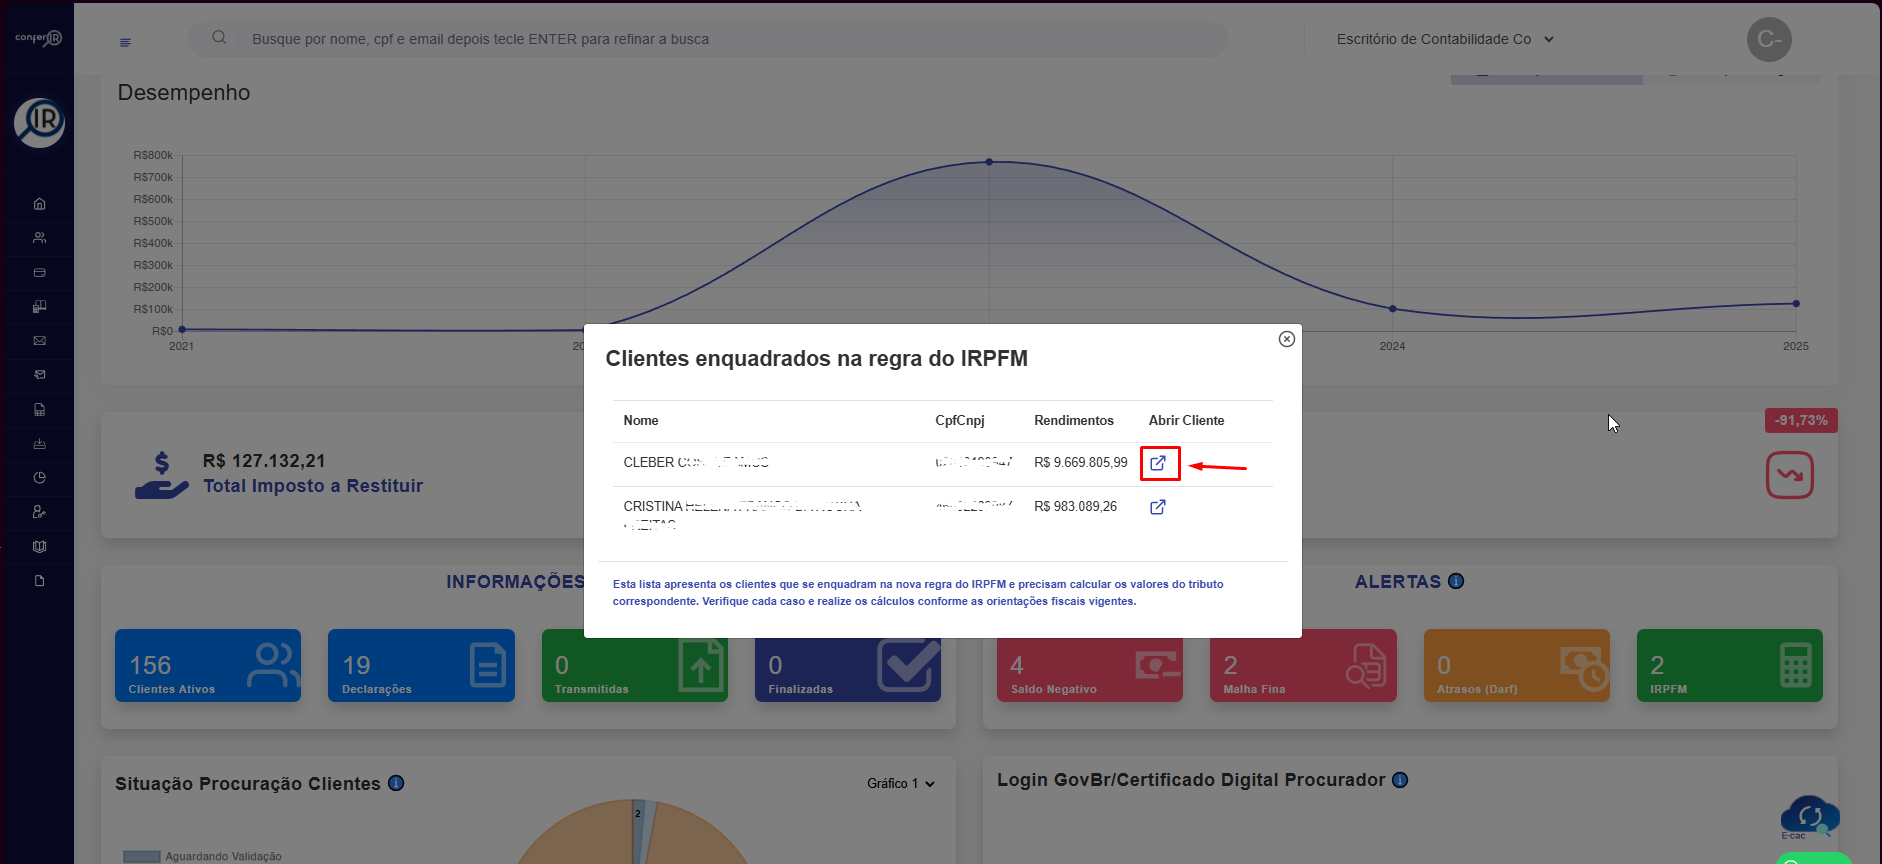Open the 0 Atrasos (Darf) alert card
Viewport: 1882px width, 864px height.
pos(1517,665)
